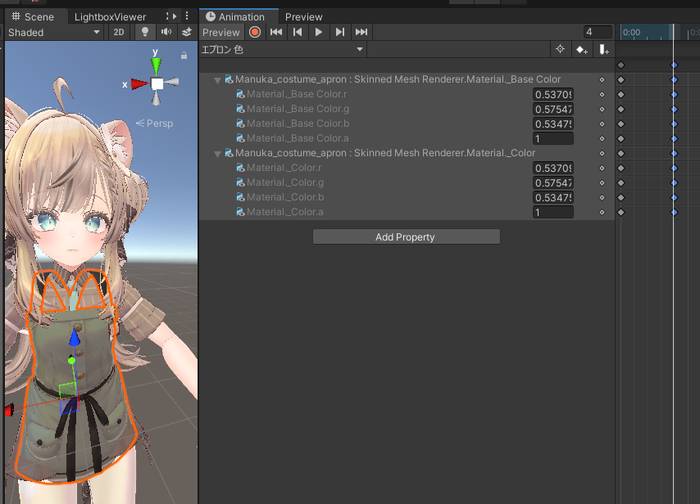The width and height of the screenshot is (700, 504).
Task: Click the _Color.g value field
Action: [x=553, y=183]
